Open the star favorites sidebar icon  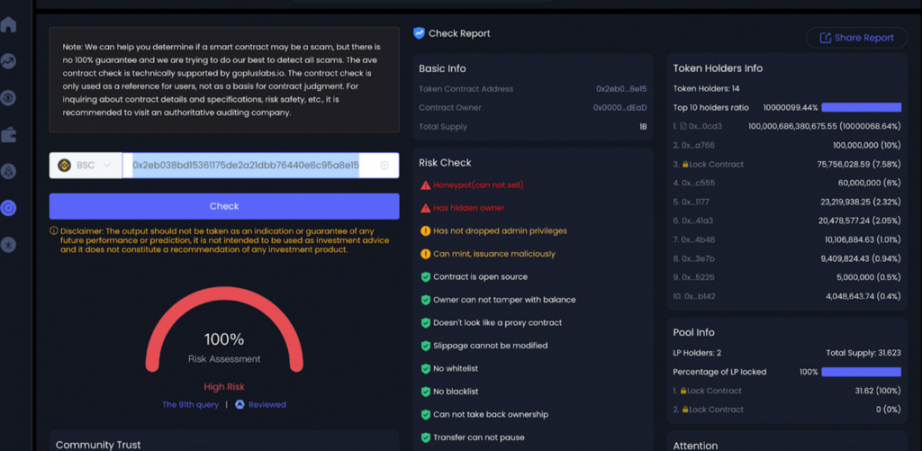pyautogui.click(x=9, y=245)
